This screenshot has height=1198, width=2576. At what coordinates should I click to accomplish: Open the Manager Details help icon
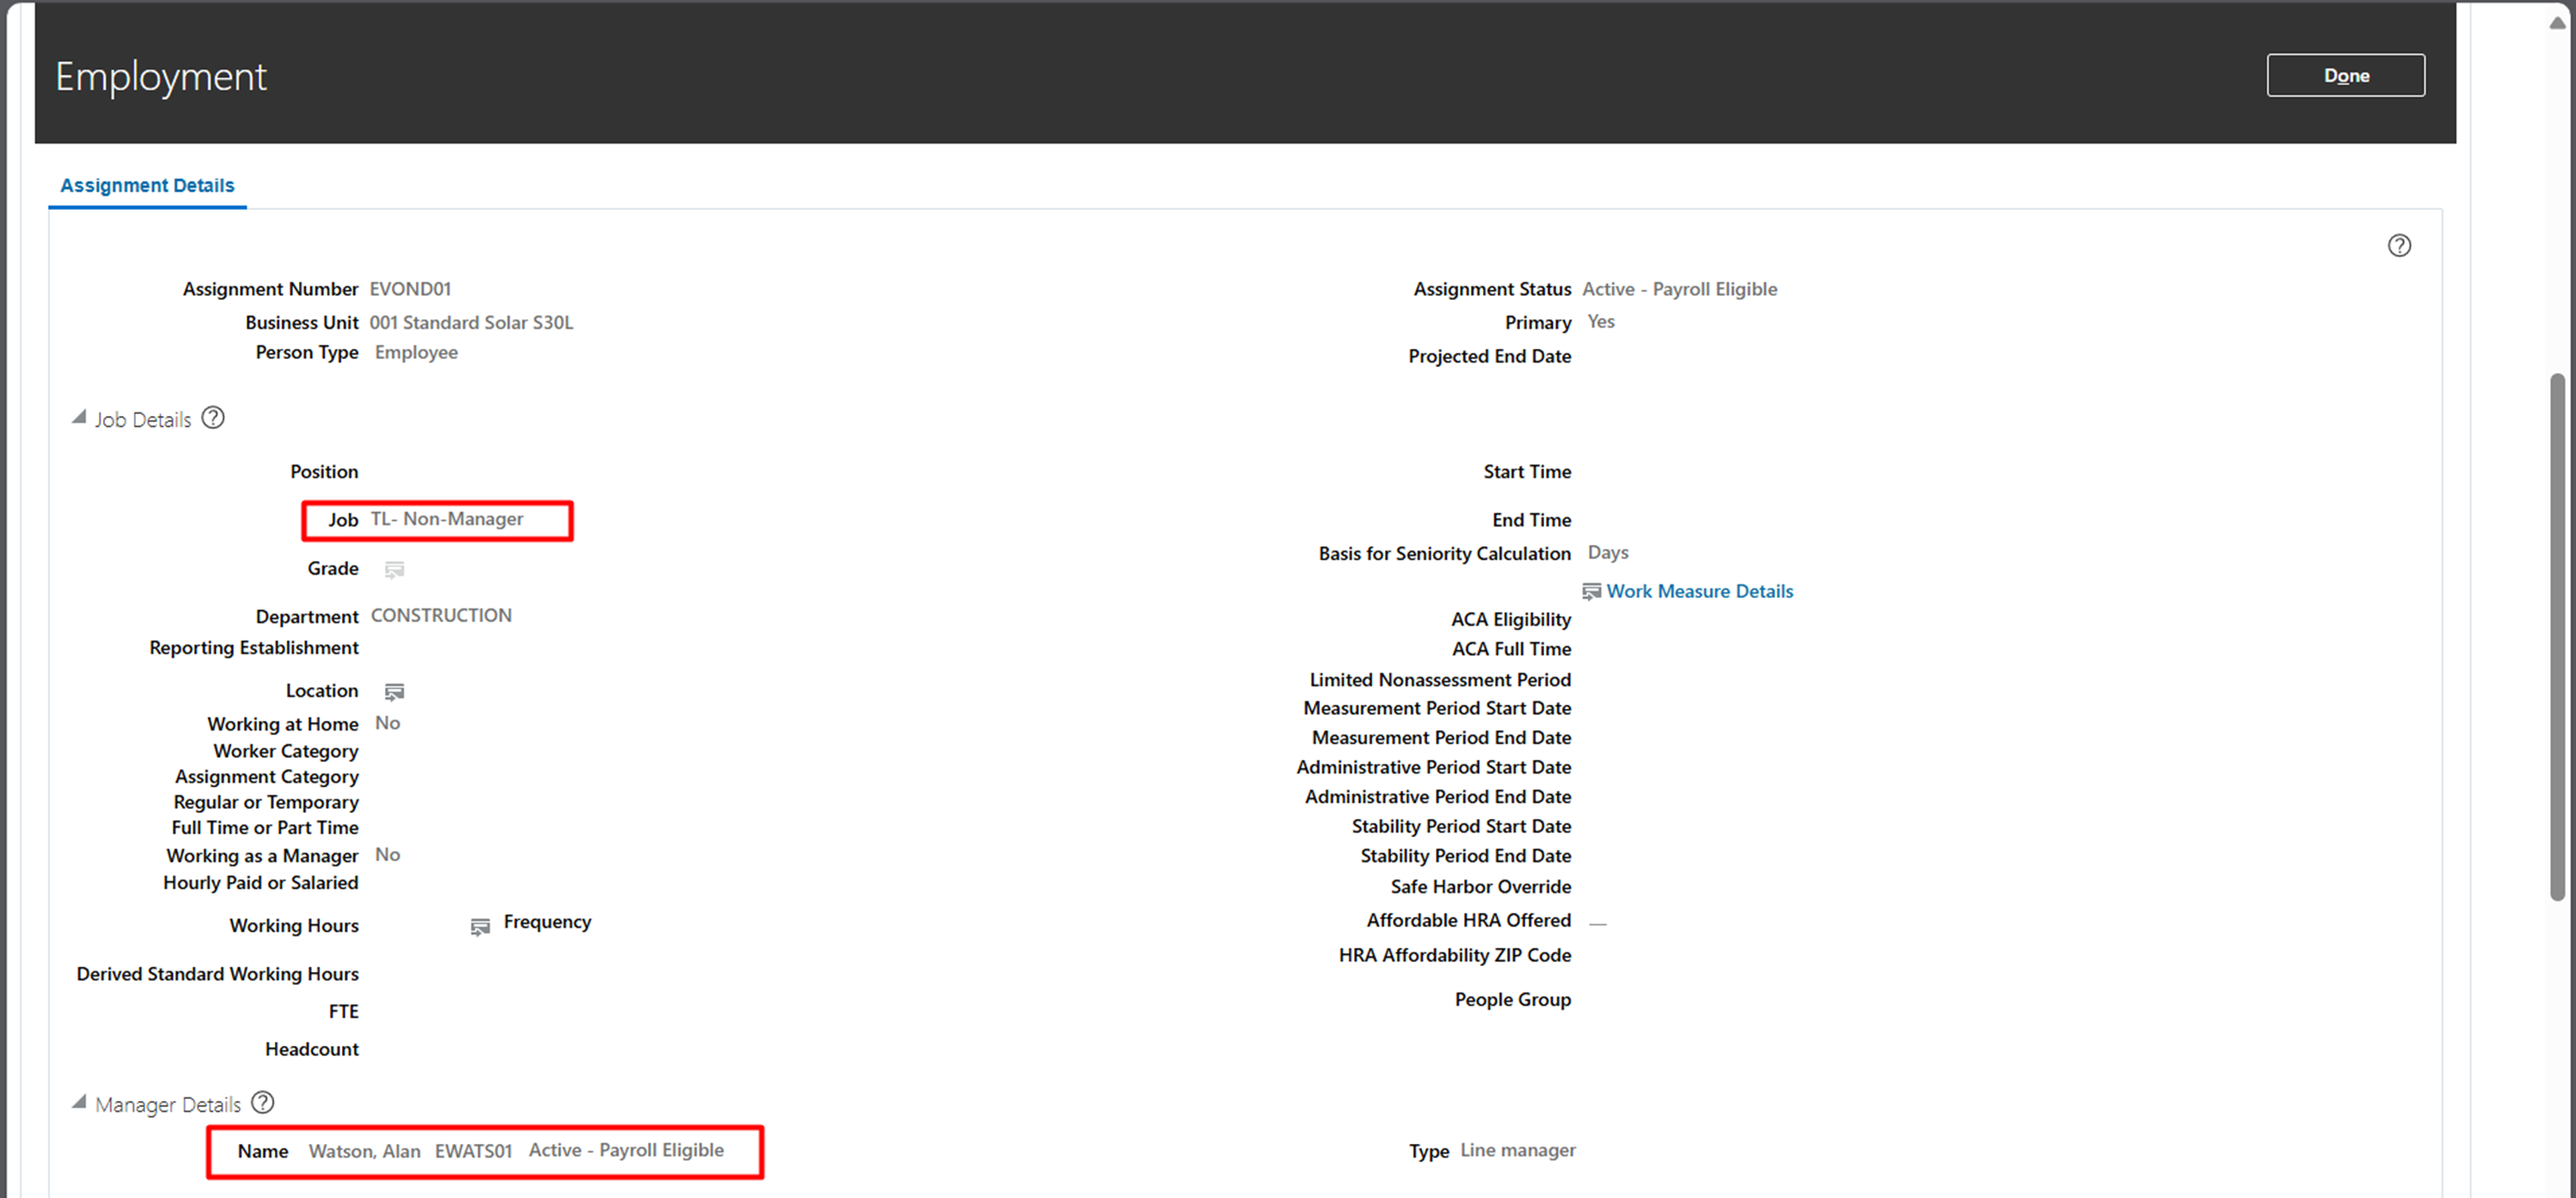(x=262, y=1102)
